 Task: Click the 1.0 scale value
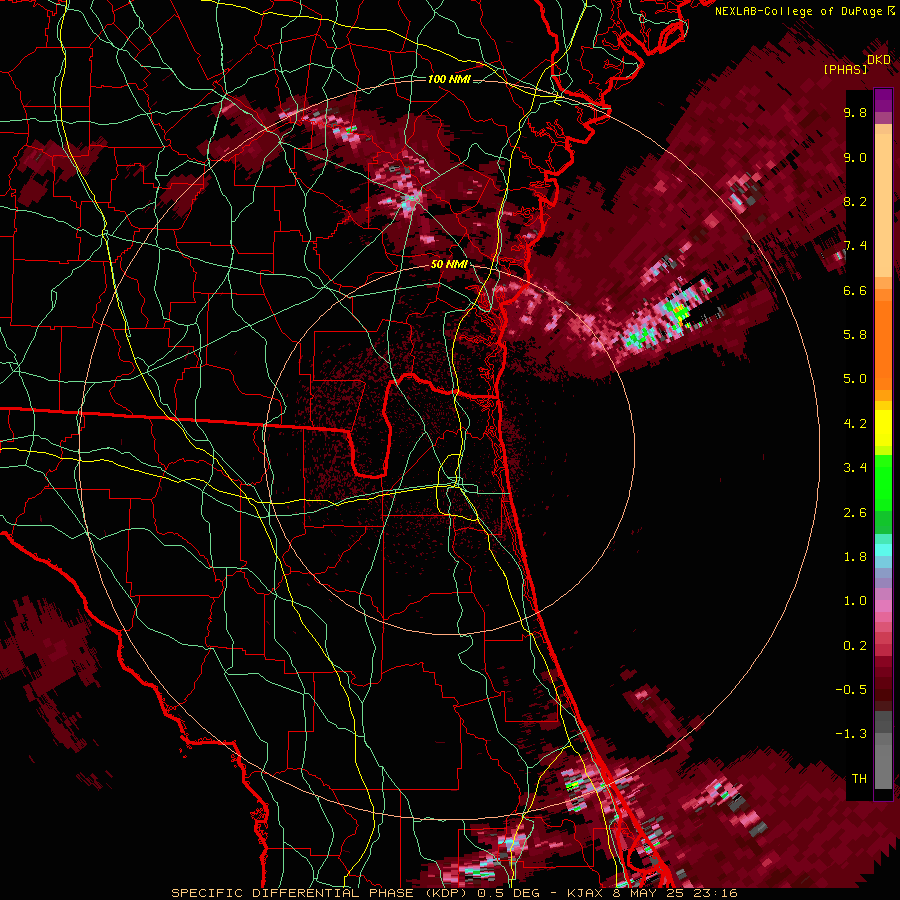(x=855, y=601)
